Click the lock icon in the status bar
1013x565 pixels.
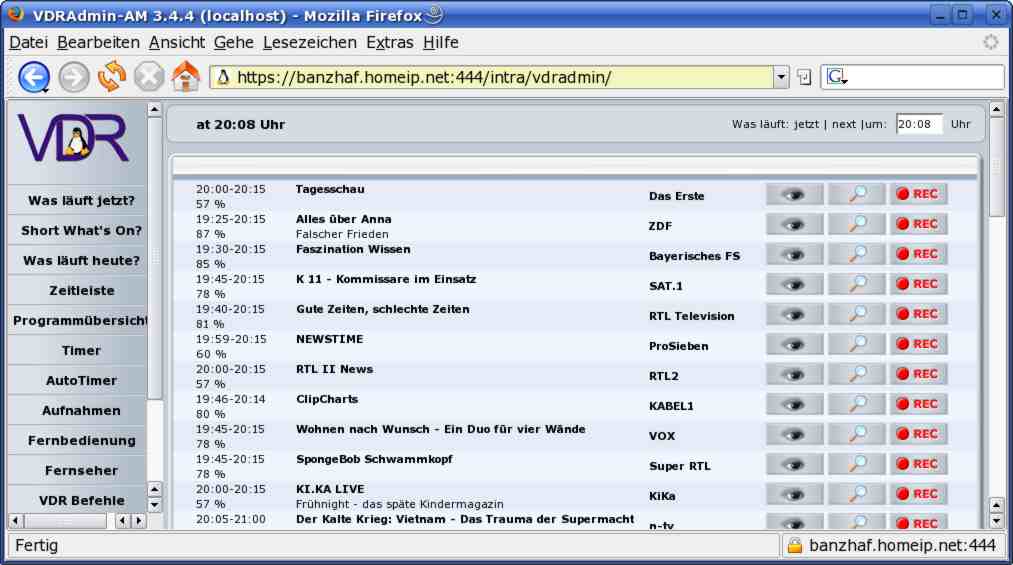pyautogui.click(x=795, y=546)
